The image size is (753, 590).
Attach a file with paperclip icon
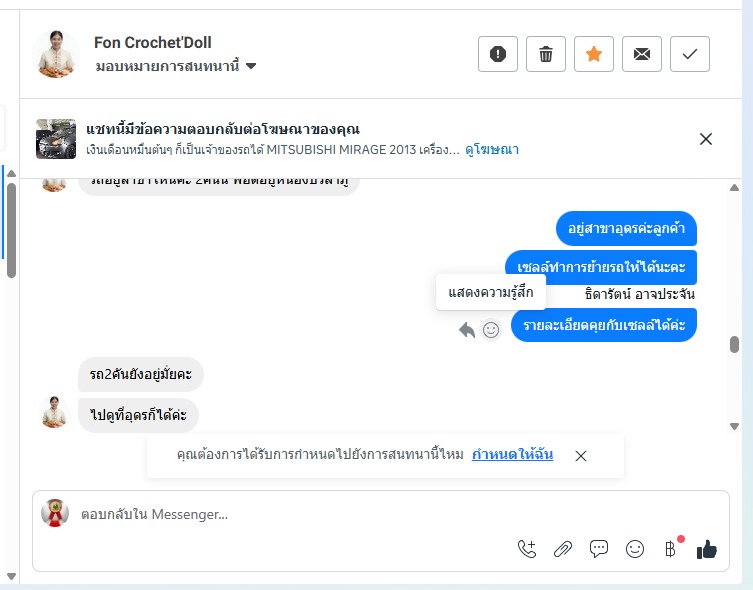pyautogui.click(x=563, y=549)
